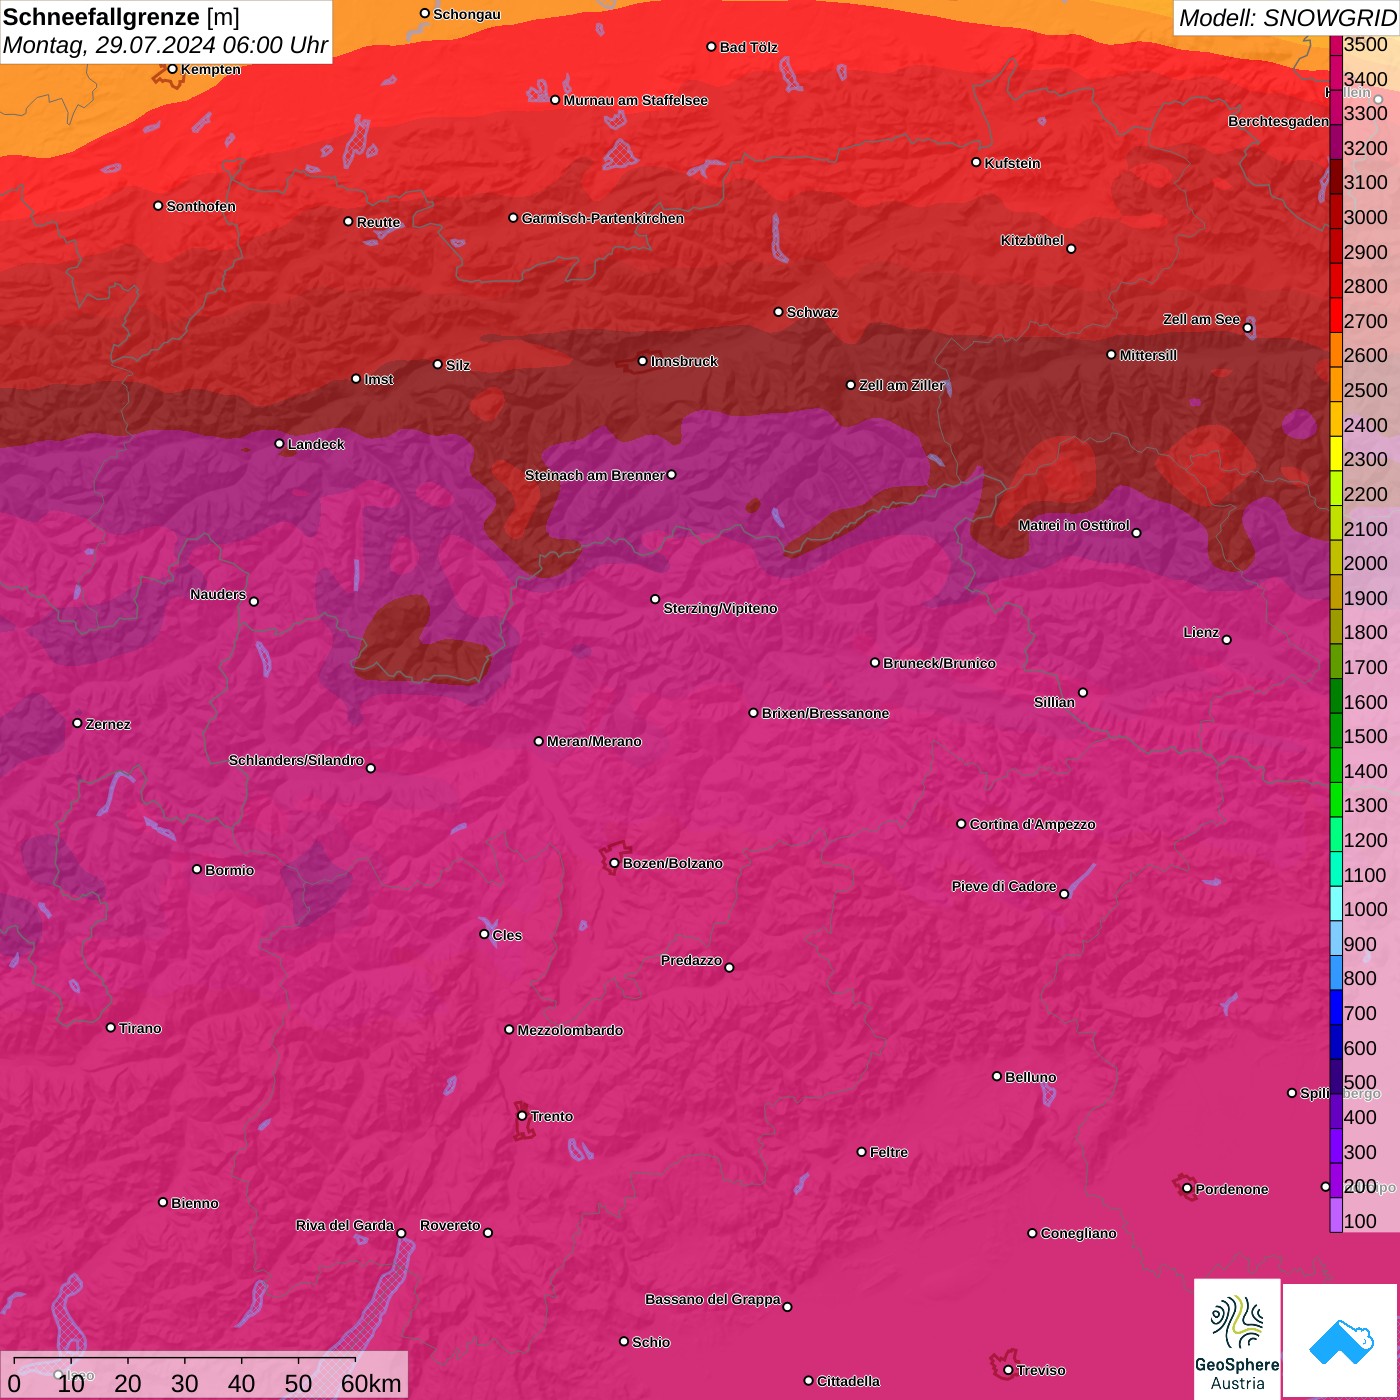The width and height of the screenshot is (1400, 1400).
Task: Click the Rovereto label
Action: coord(450,1225)
